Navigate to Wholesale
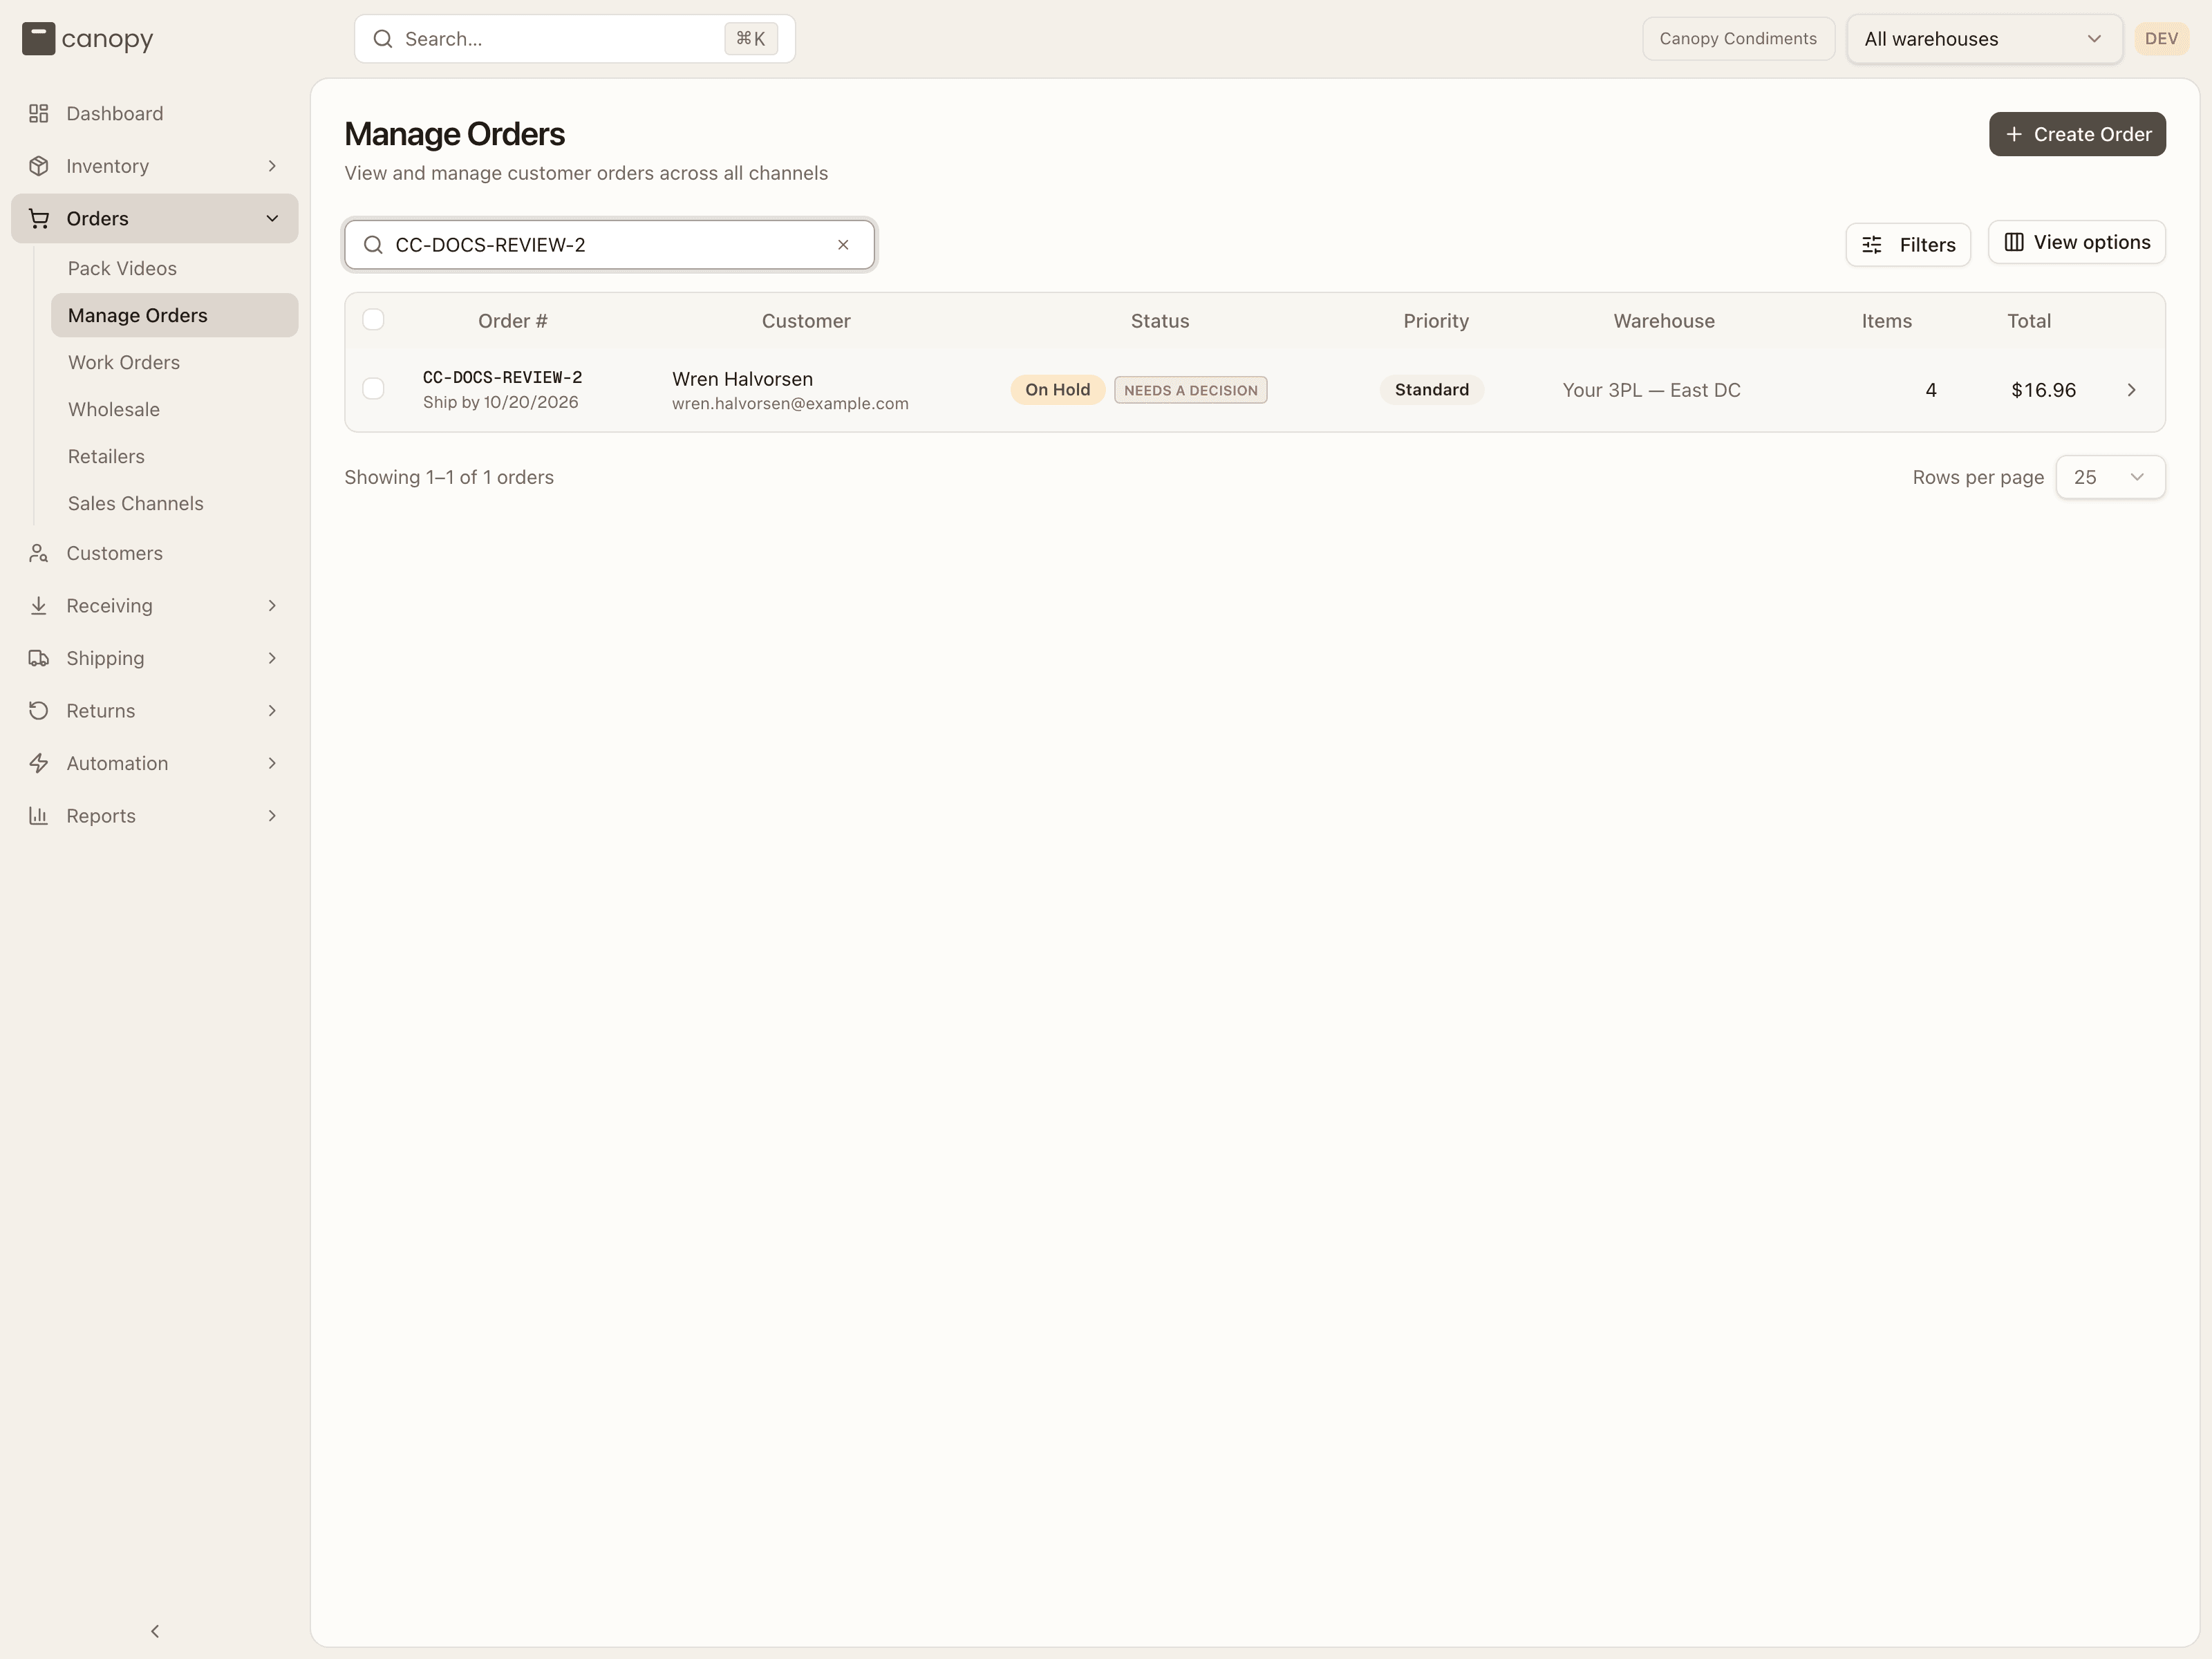The height and width of the screenshot is (1659, 2212). coord(174,409)
